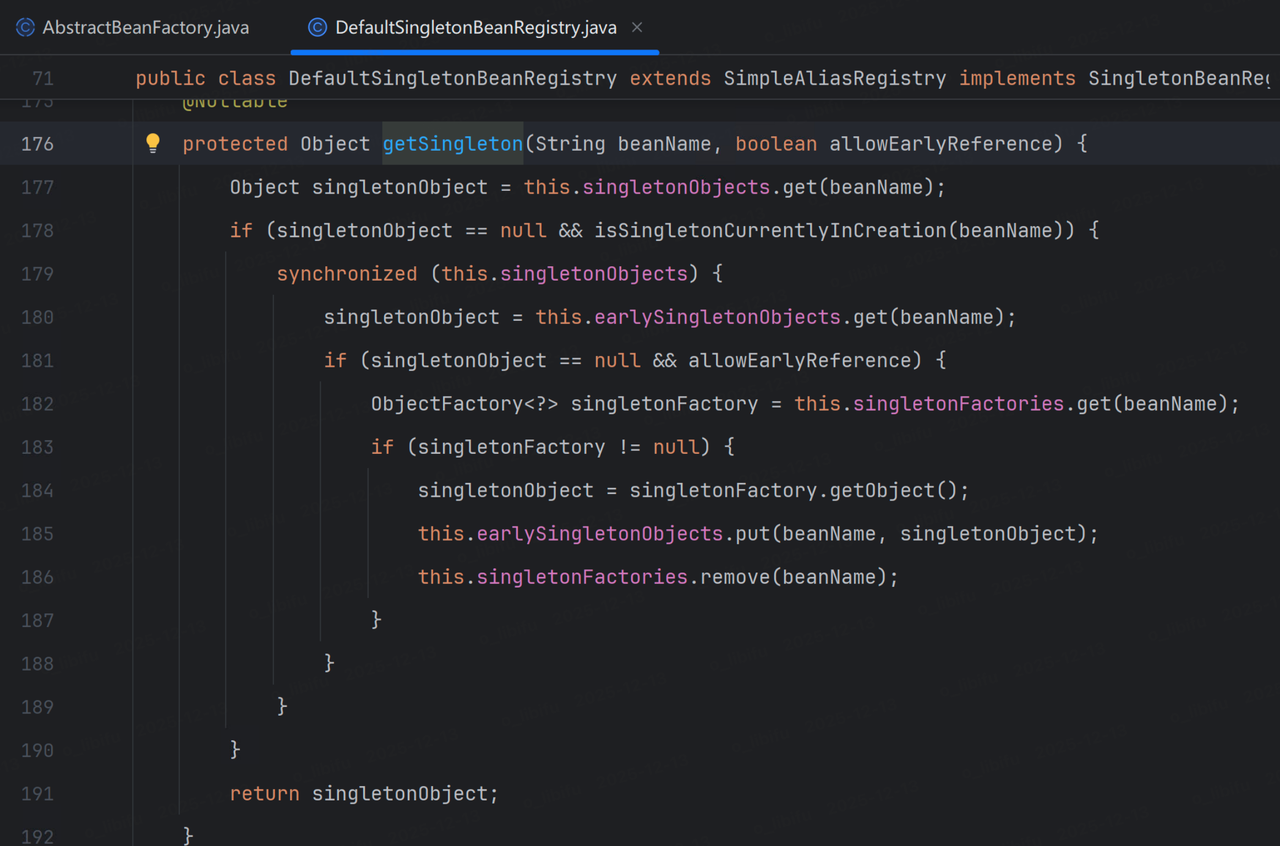
Task: Click getObject method call on line 184
Action: [x=894, y=490]
